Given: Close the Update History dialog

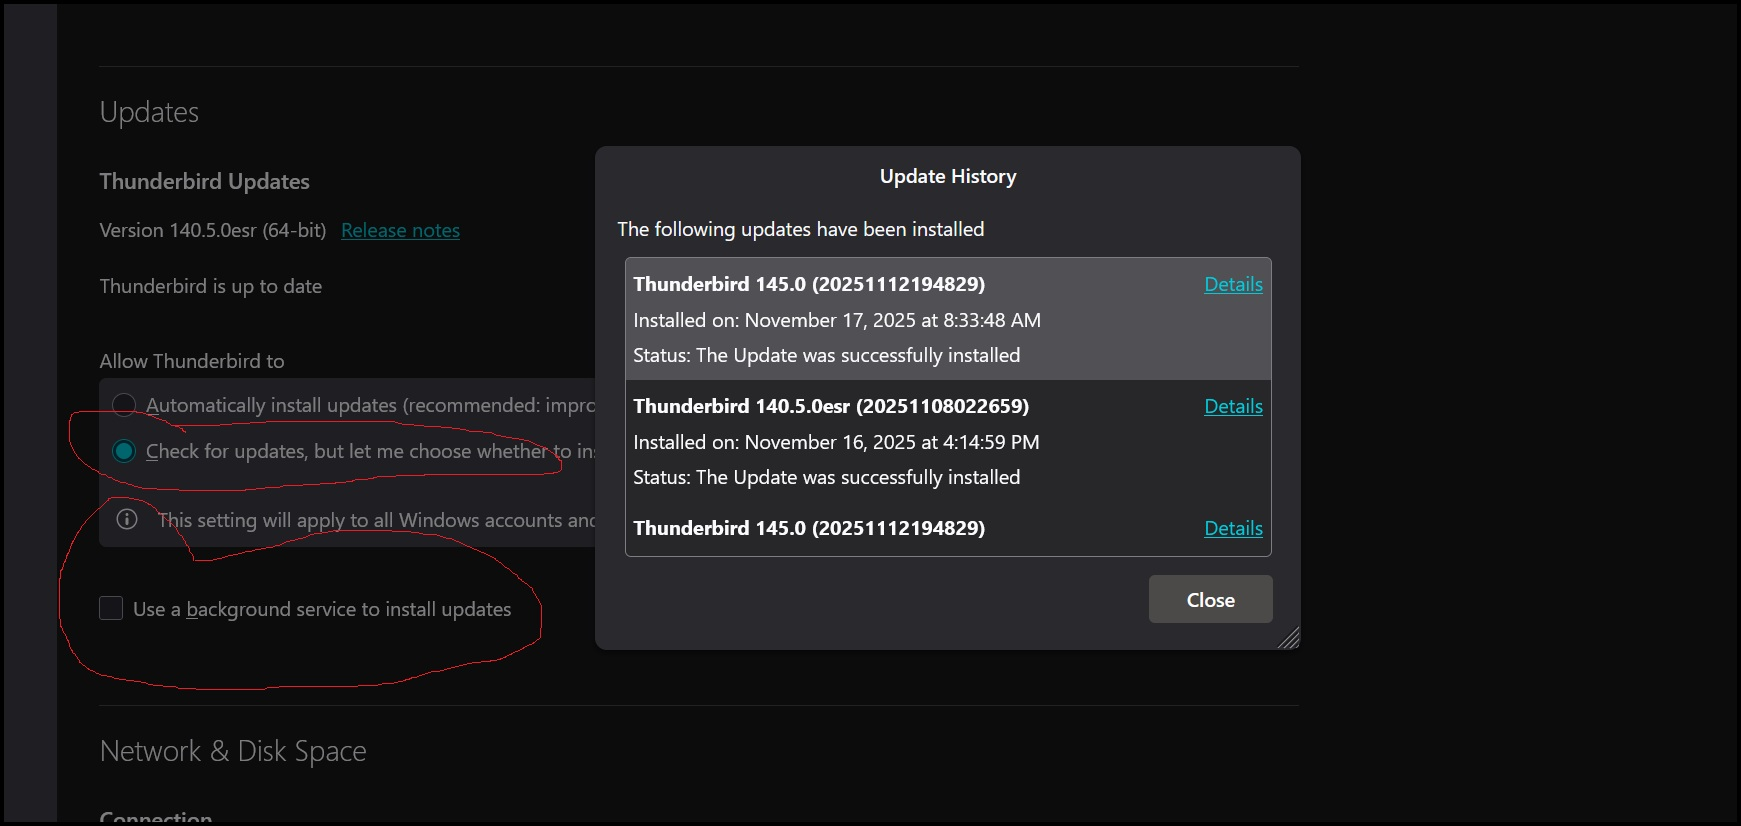Looking at the screenshot, I should pyautogui.click(x=1210, y=599).
